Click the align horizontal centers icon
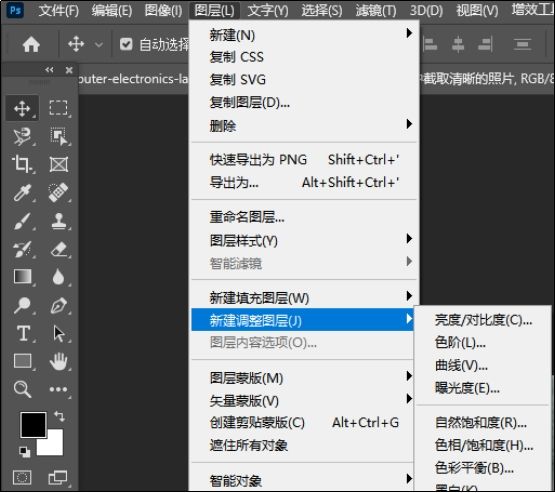Viewport: 555px width, 493px height. pos(458,45)
